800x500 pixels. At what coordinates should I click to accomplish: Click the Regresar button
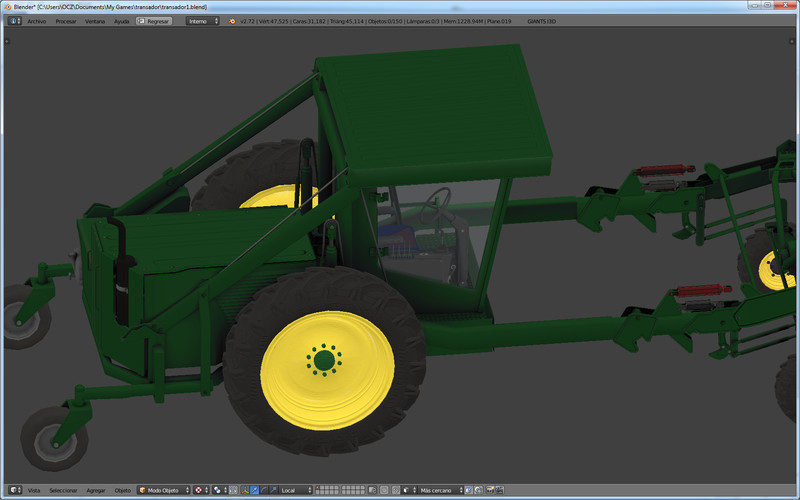[154, 20]
